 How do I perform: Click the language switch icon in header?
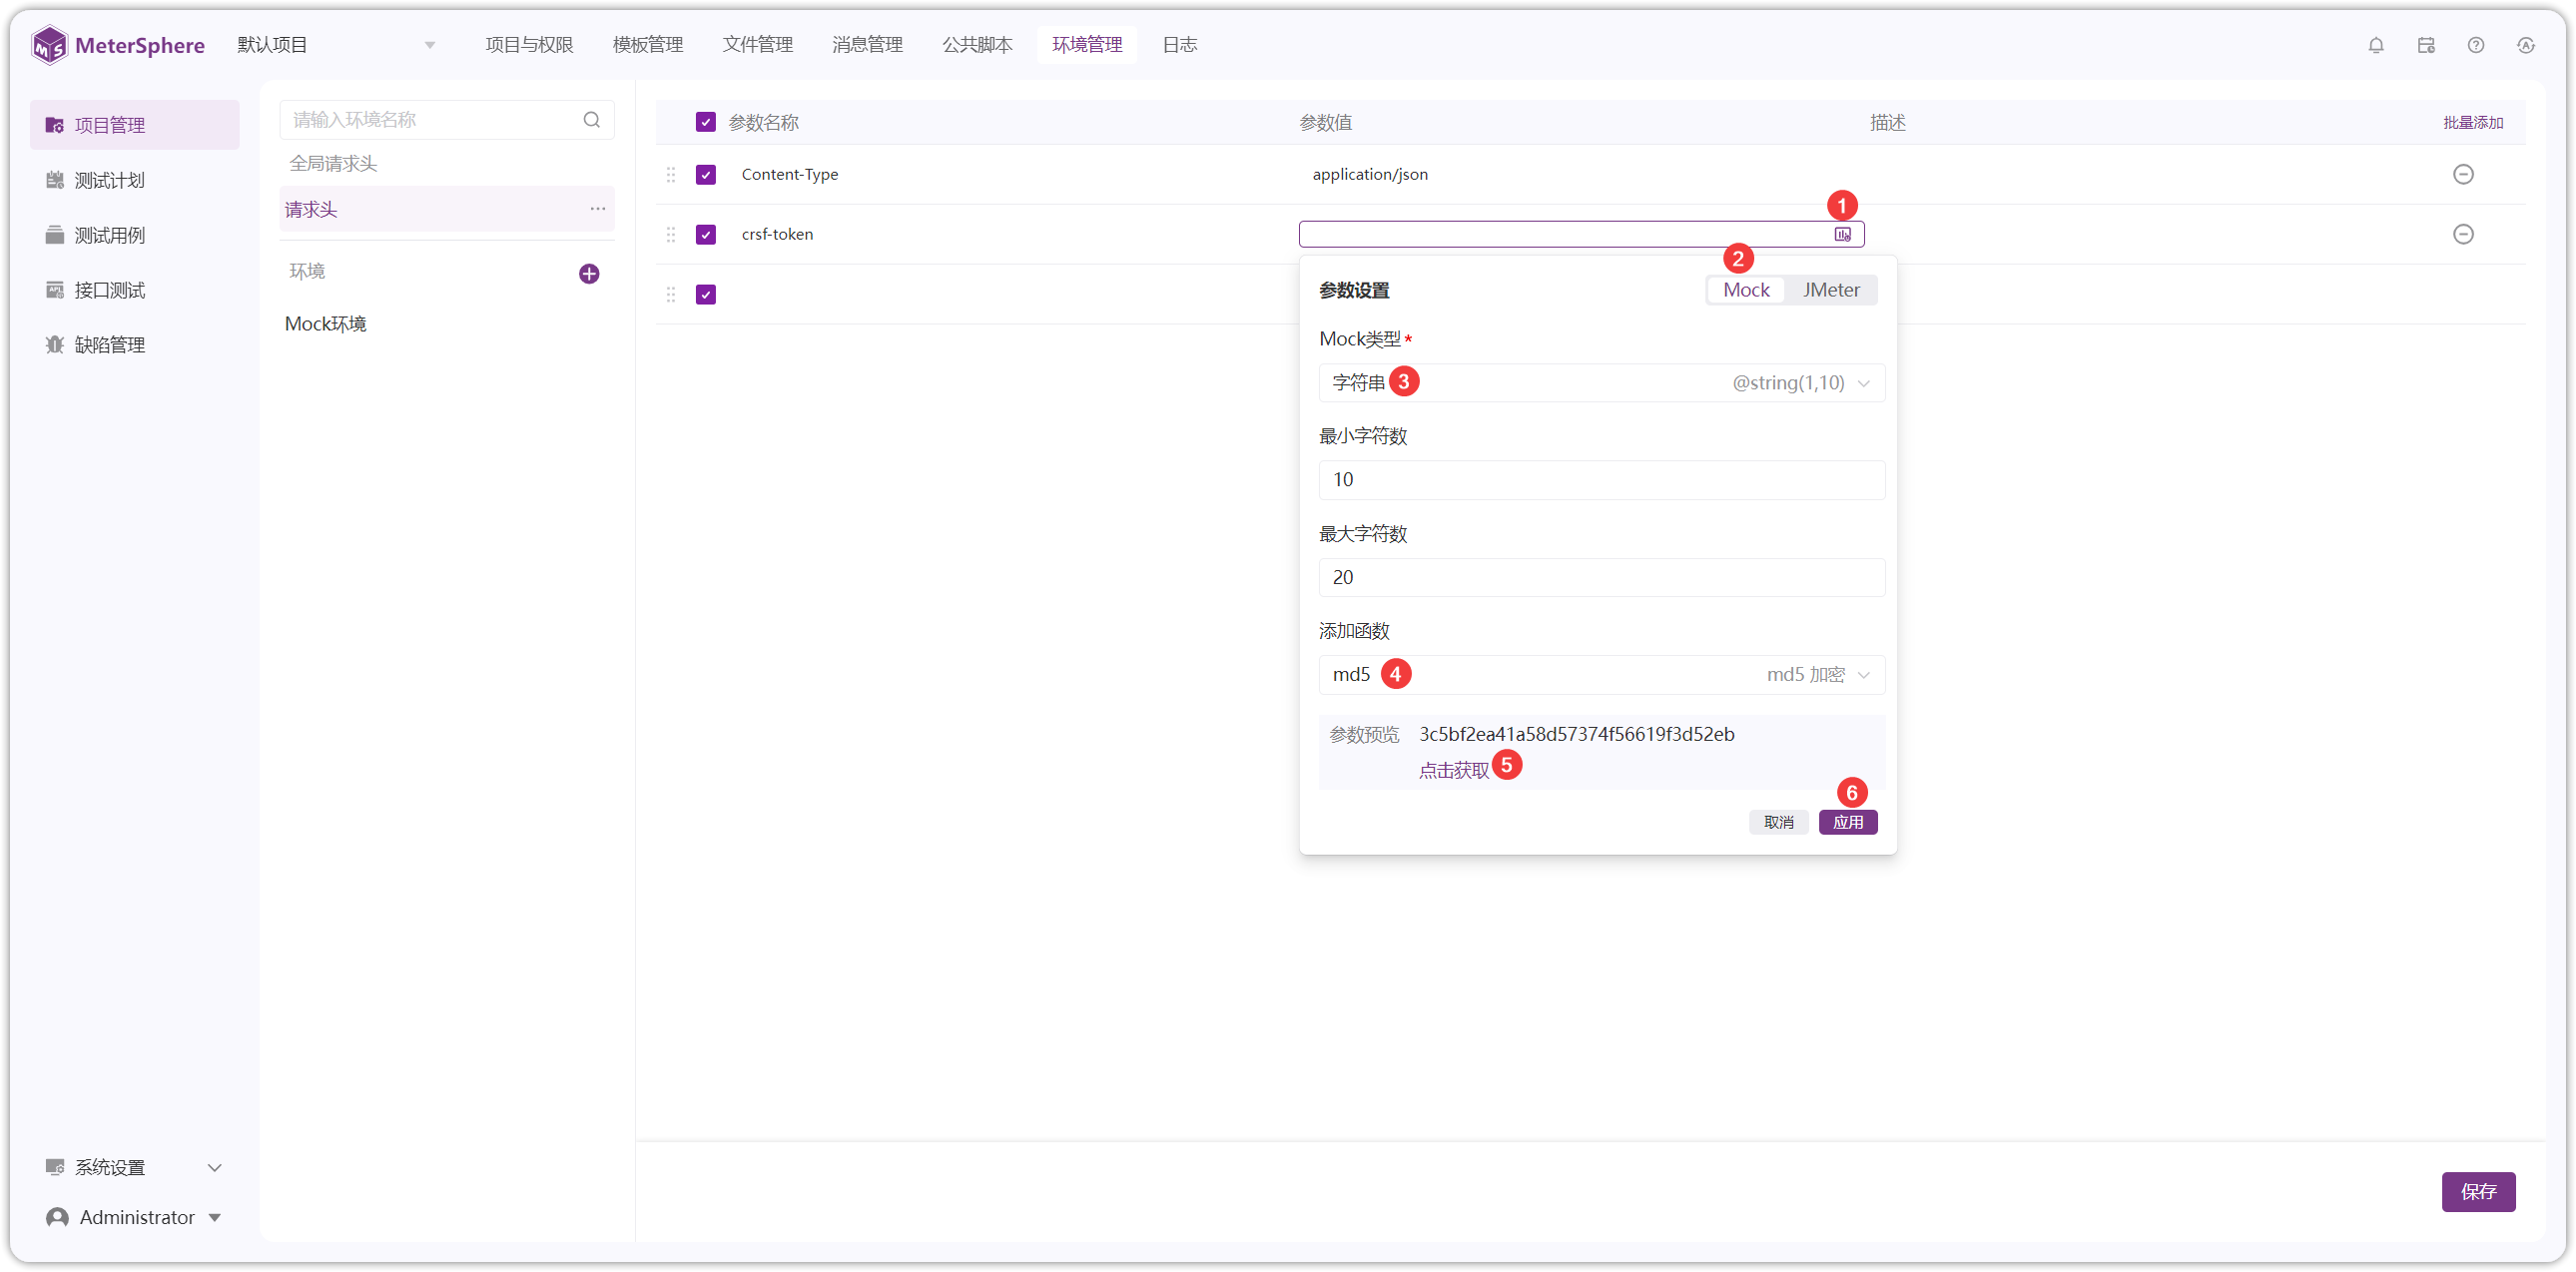[2526, 45]
